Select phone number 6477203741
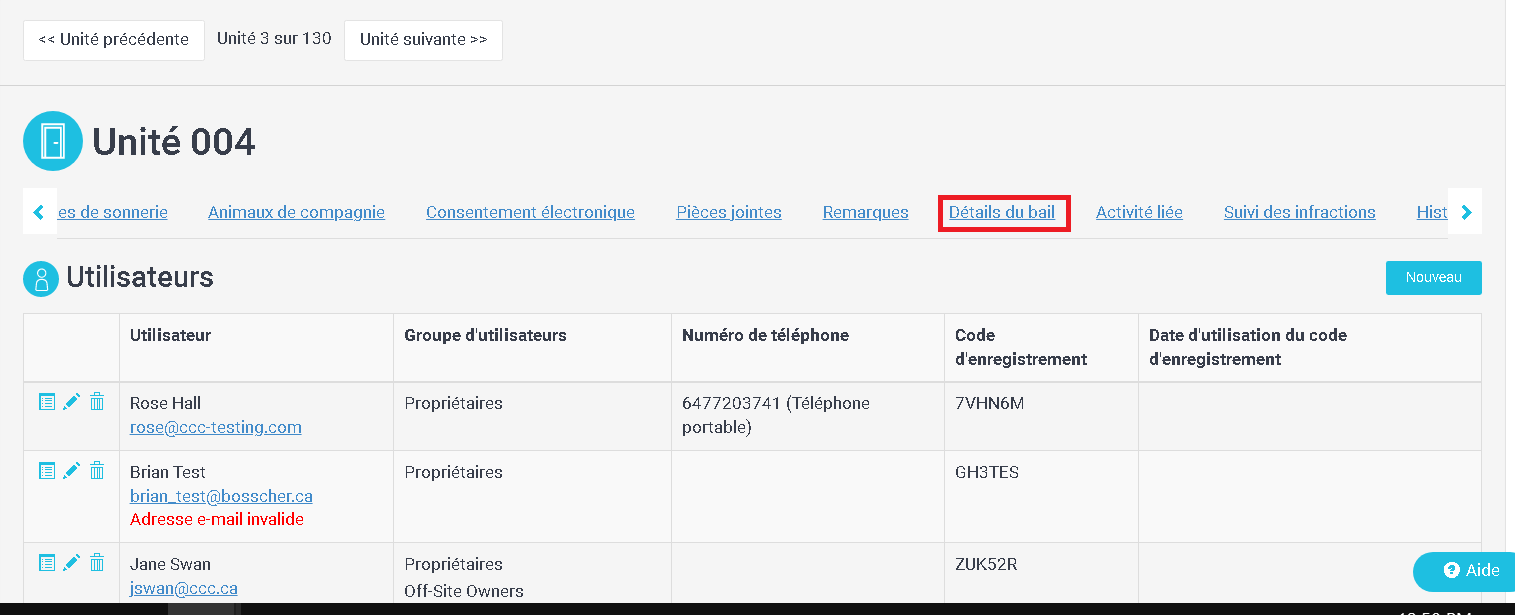 [732, 403]
